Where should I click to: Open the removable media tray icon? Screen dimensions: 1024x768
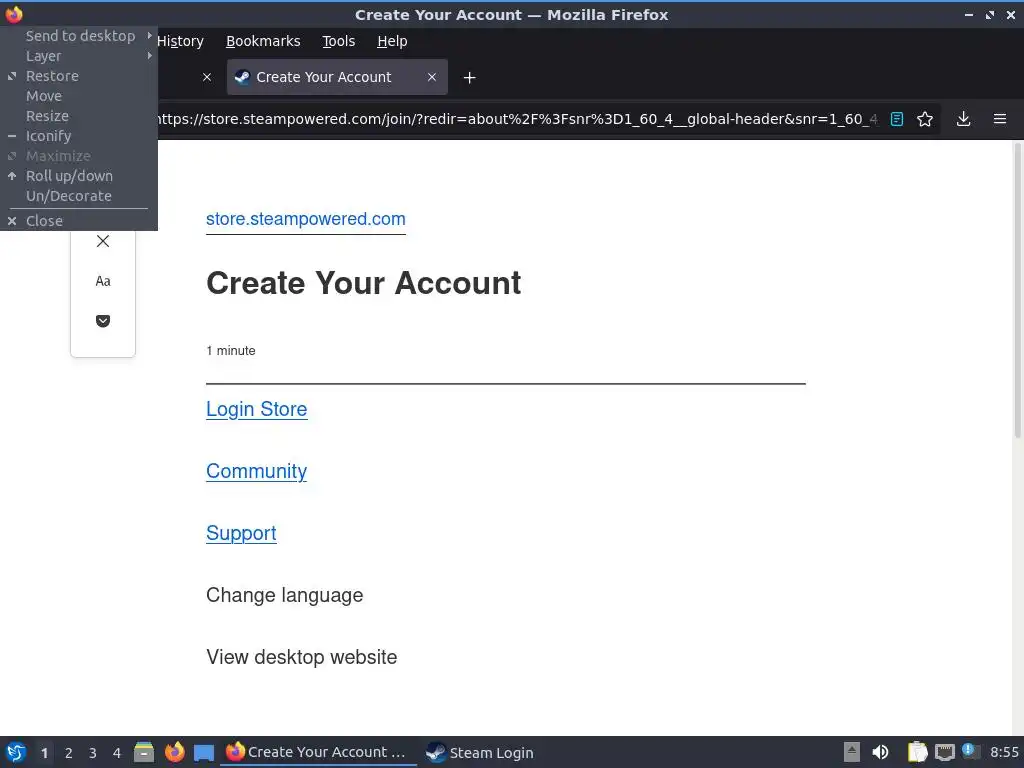(x=852, y=752)
